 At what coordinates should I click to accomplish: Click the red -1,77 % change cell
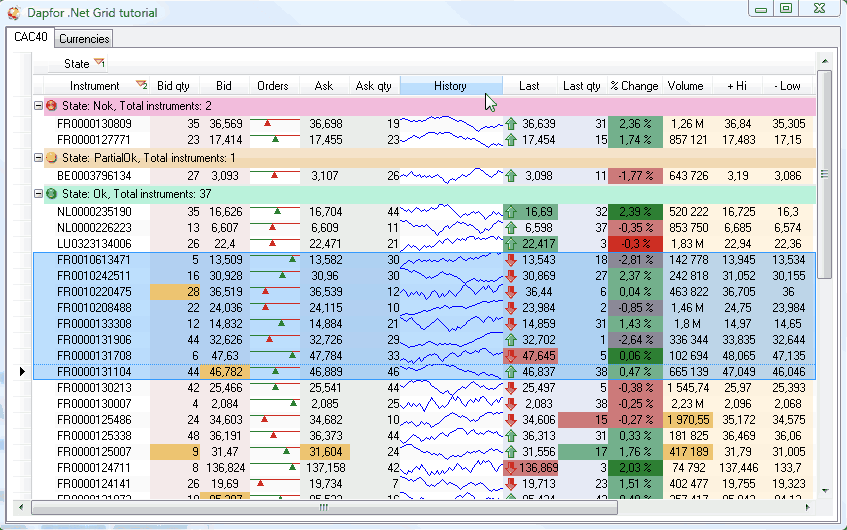pyautogui.click(x=635, y=176)
